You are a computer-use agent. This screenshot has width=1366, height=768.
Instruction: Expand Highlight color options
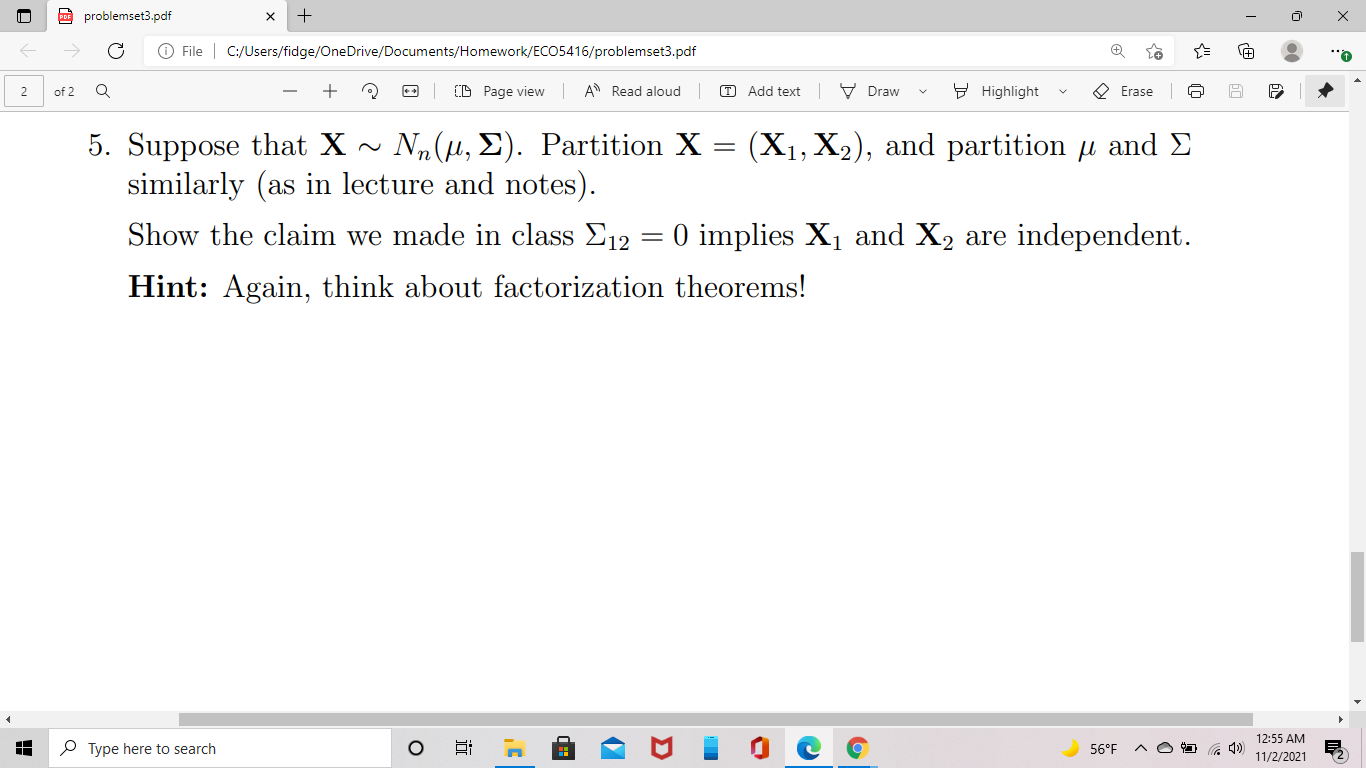(x=1062, y=91)
